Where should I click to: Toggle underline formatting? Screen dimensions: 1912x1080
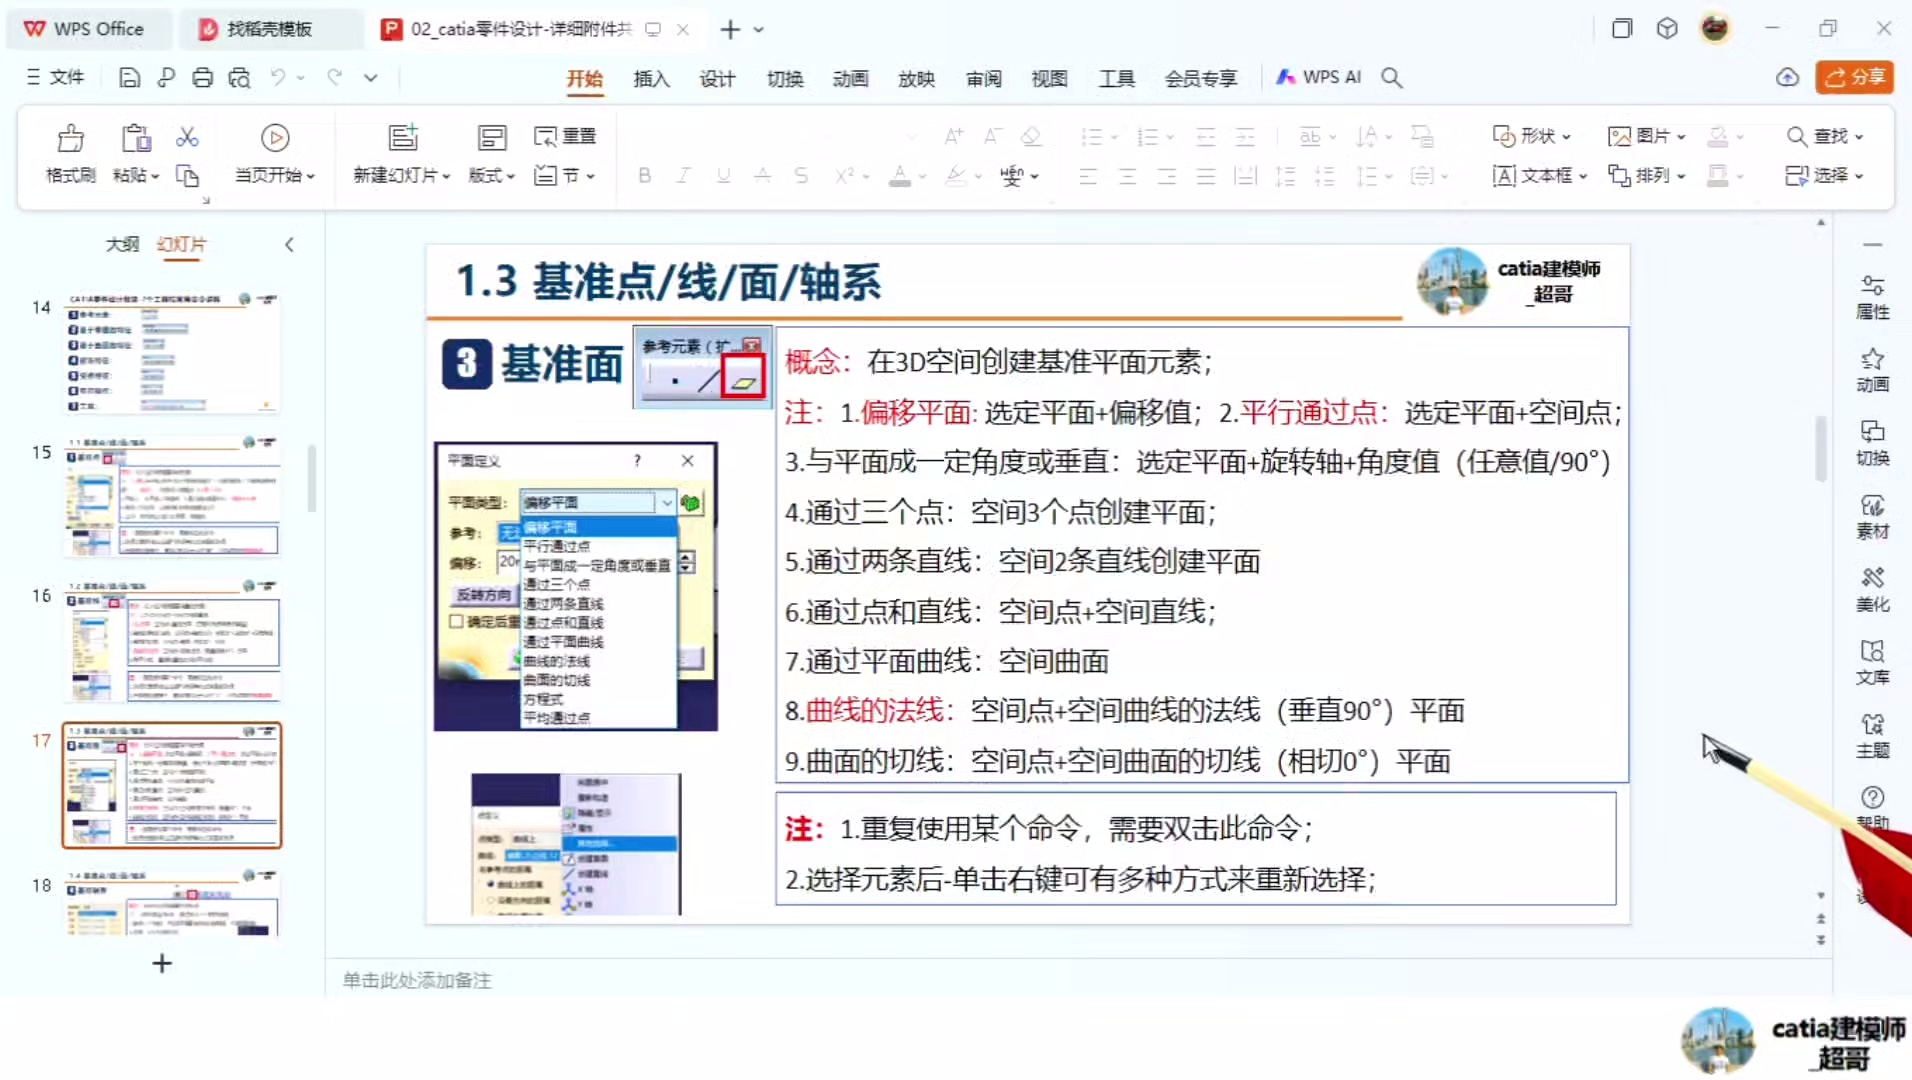pyautogui.click(x=722, y=175)
